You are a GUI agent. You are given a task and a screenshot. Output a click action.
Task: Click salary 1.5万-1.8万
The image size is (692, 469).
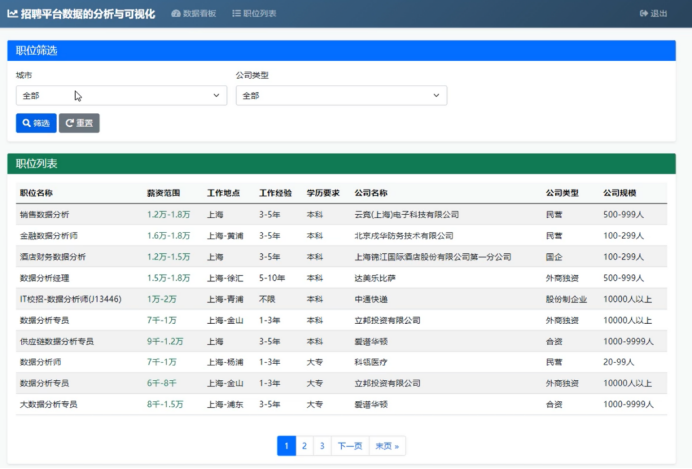click(x=169, y=278)
